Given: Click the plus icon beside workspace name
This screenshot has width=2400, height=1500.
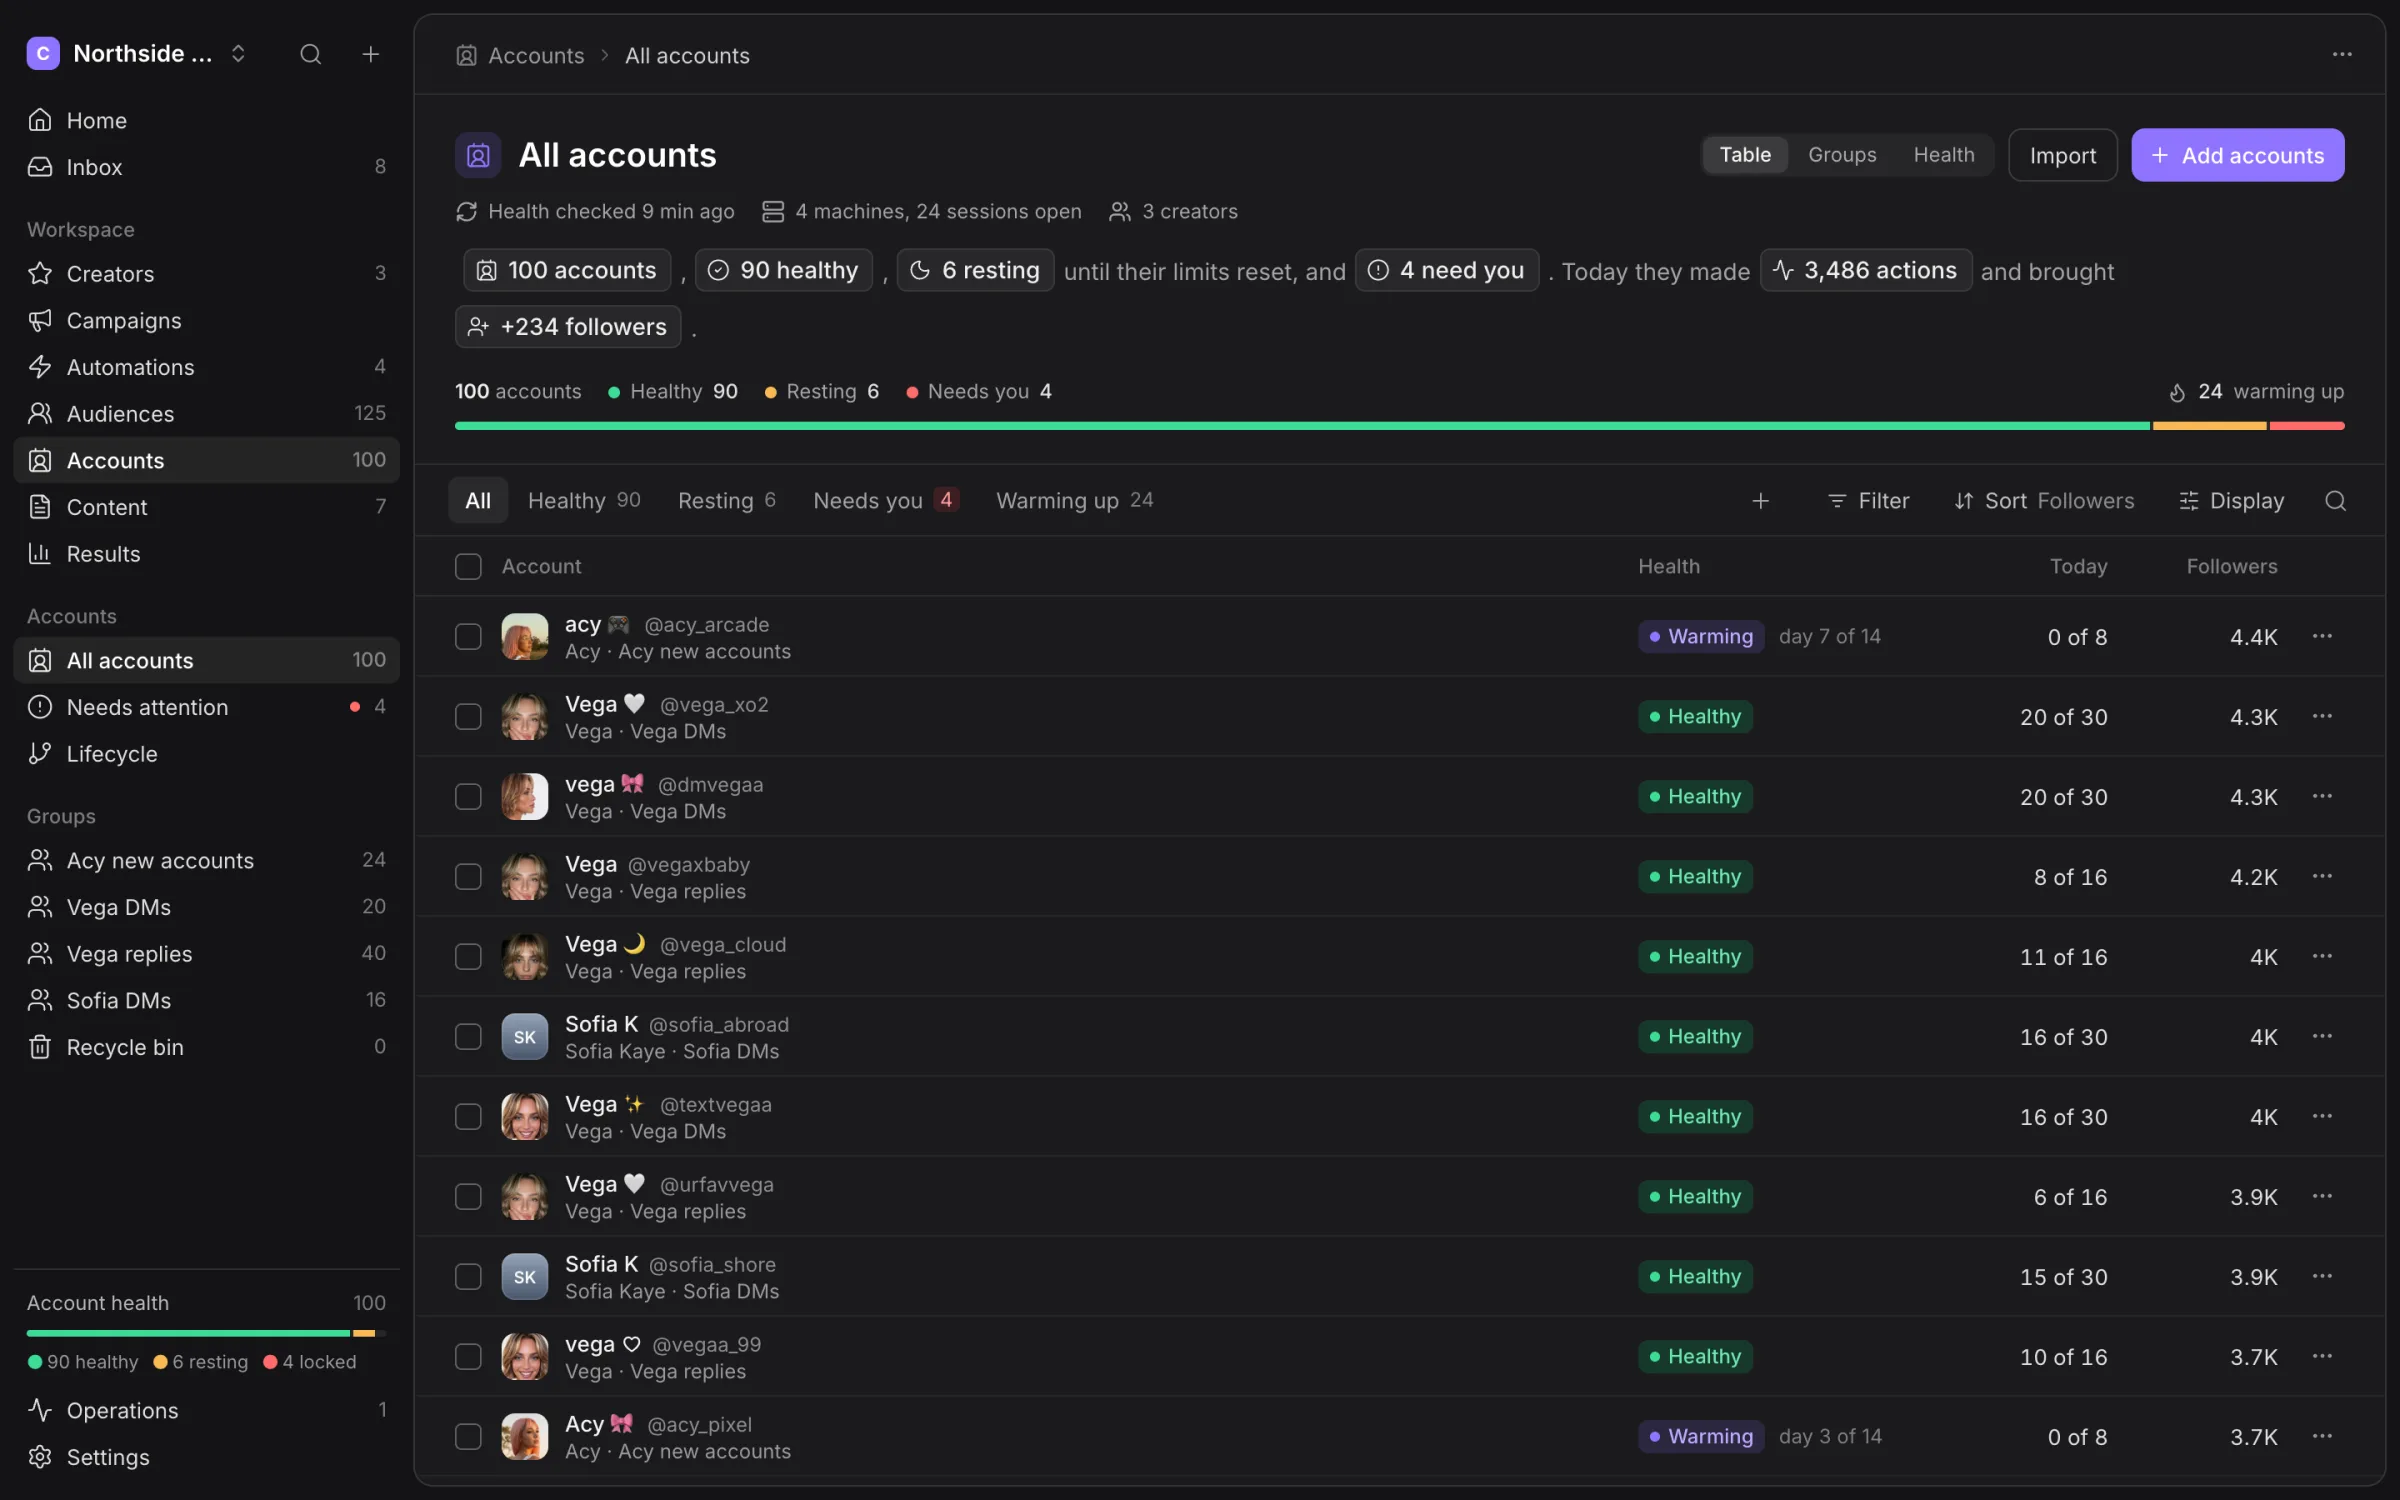Looking at the screenshot, I should pos(370,54).
